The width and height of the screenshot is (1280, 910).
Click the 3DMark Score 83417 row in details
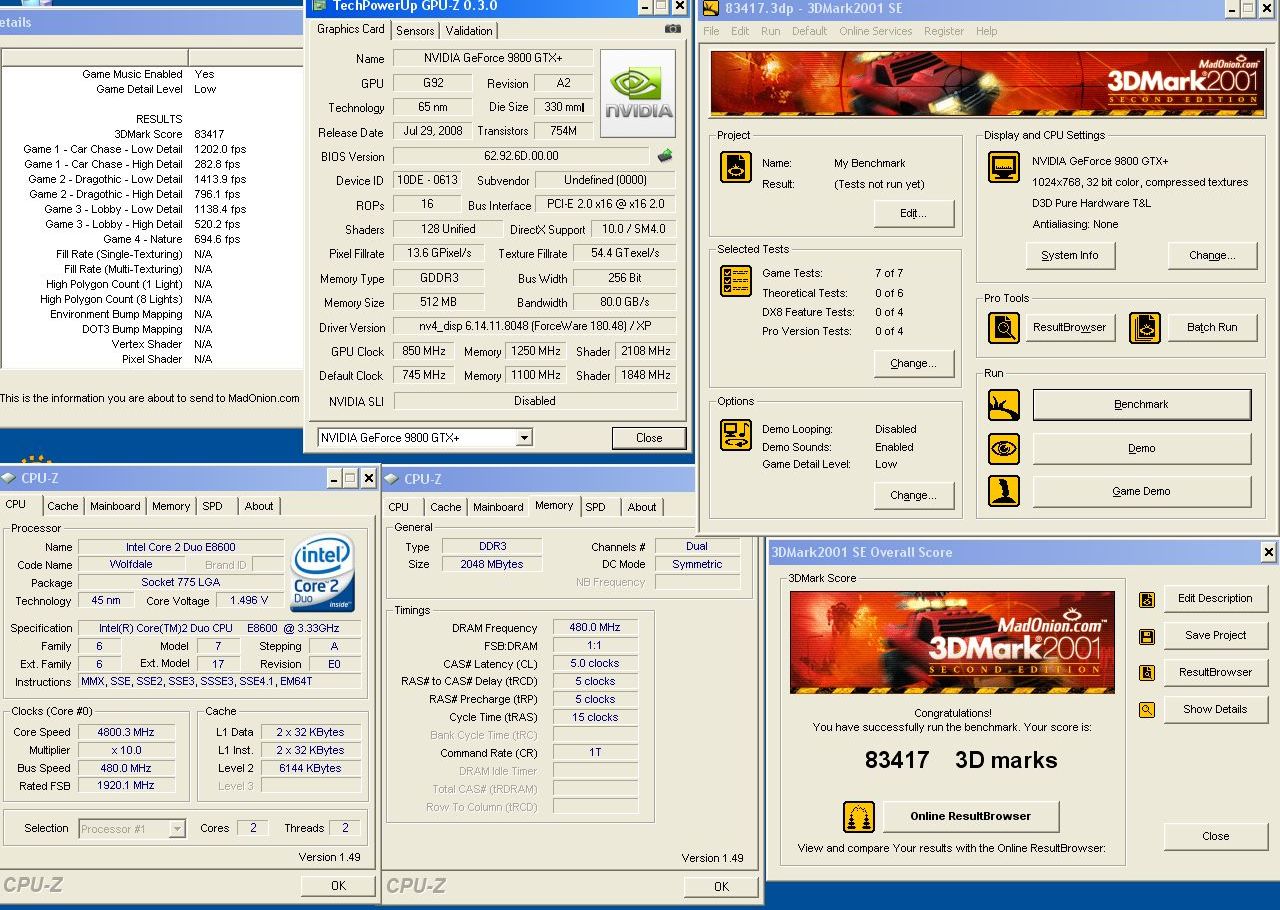pyautogui.click(x=151, y=134)
